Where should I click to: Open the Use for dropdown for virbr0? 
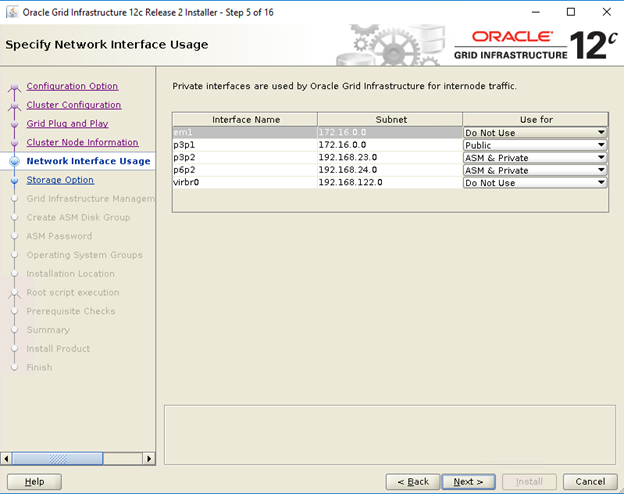[535, 183]
